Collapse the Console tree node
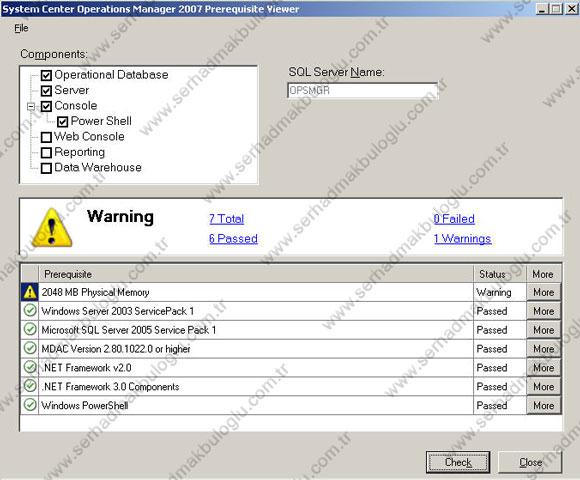This screenshot has width=580, height=480. [31, 107]
